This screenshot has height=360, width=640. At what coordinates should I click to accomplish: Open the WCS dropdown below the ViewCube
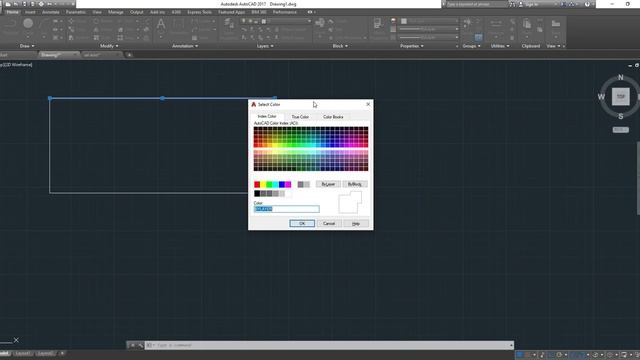click(x=620, y=130)
